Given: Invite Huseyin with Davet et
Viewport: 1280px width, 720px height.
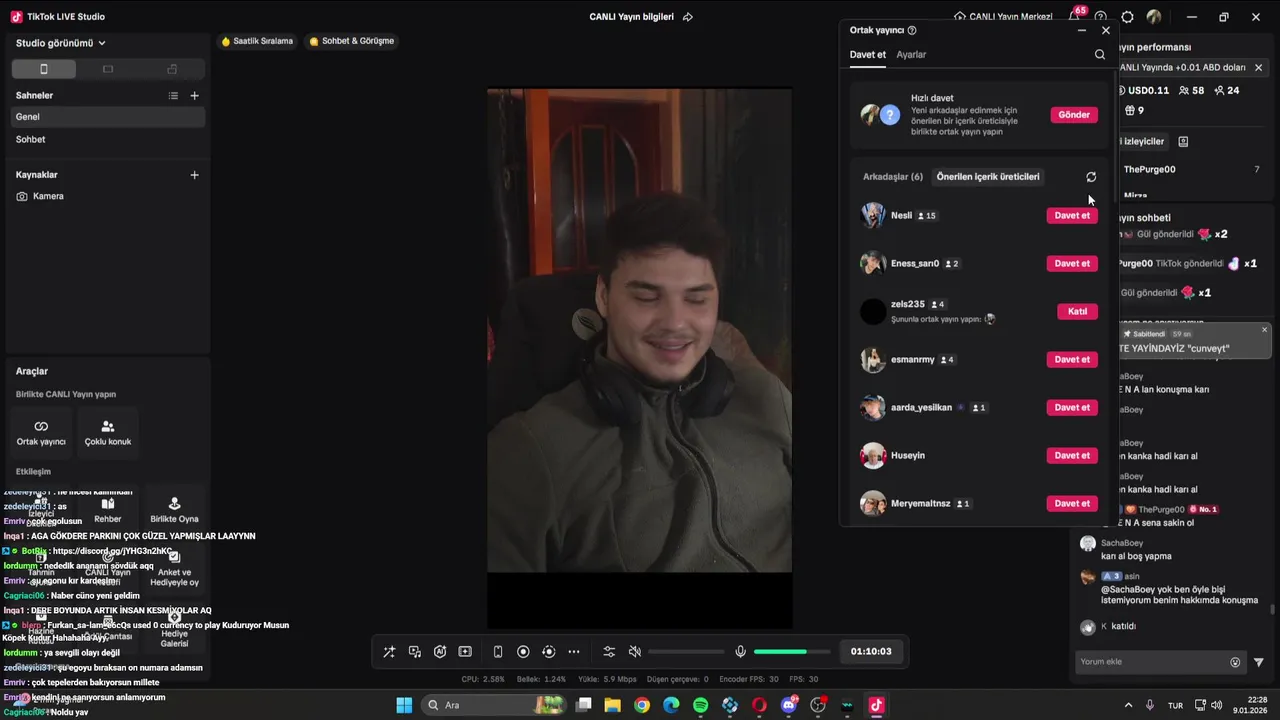Looking at the screenshot, I should [1072, 456].
